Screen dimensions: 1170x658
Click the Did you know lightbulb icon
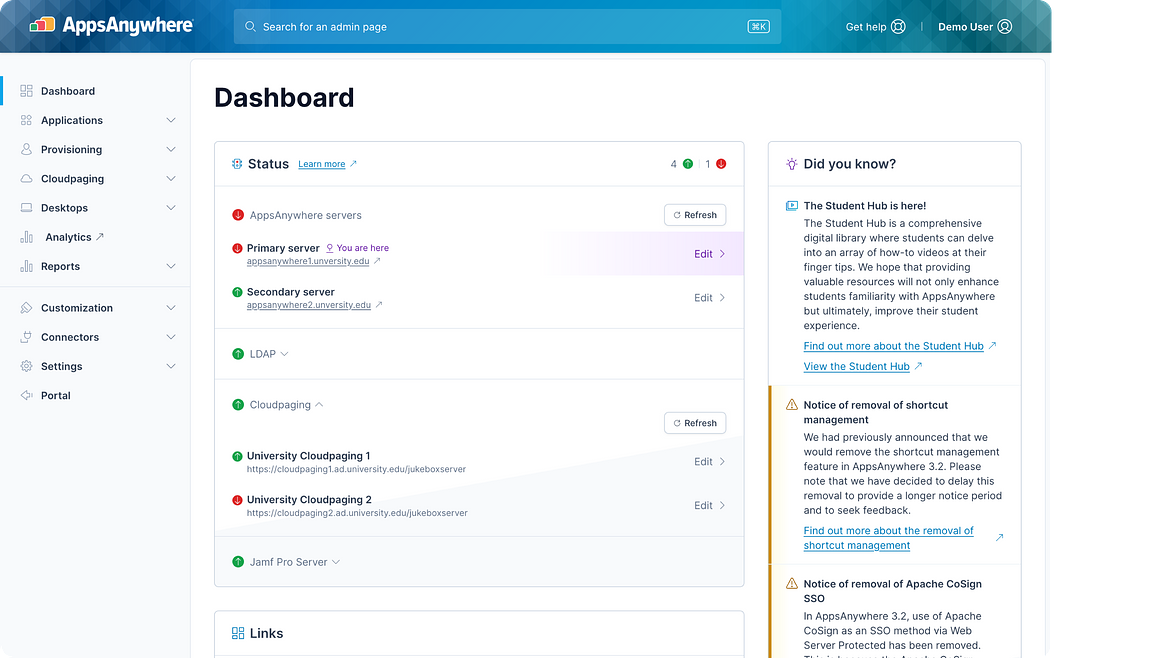[792, 164]
